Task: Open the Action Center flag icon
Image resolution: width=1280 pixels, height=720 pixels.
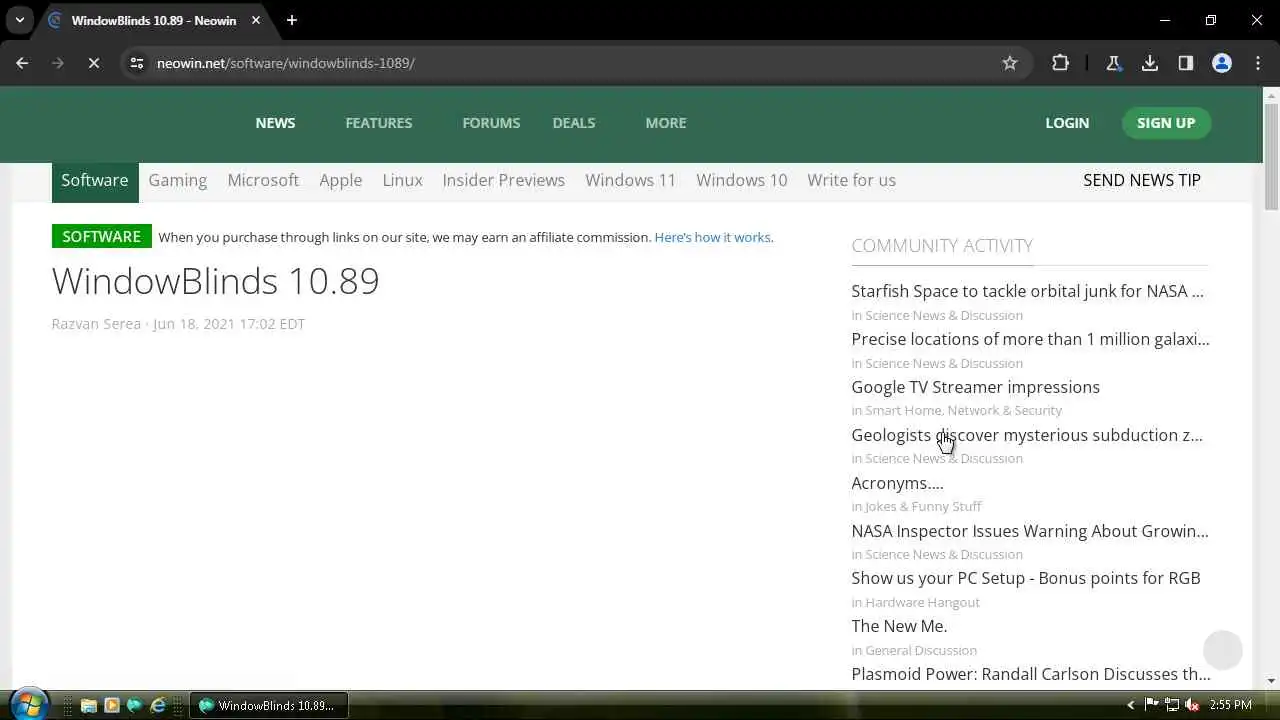Action: [1151, 705]
